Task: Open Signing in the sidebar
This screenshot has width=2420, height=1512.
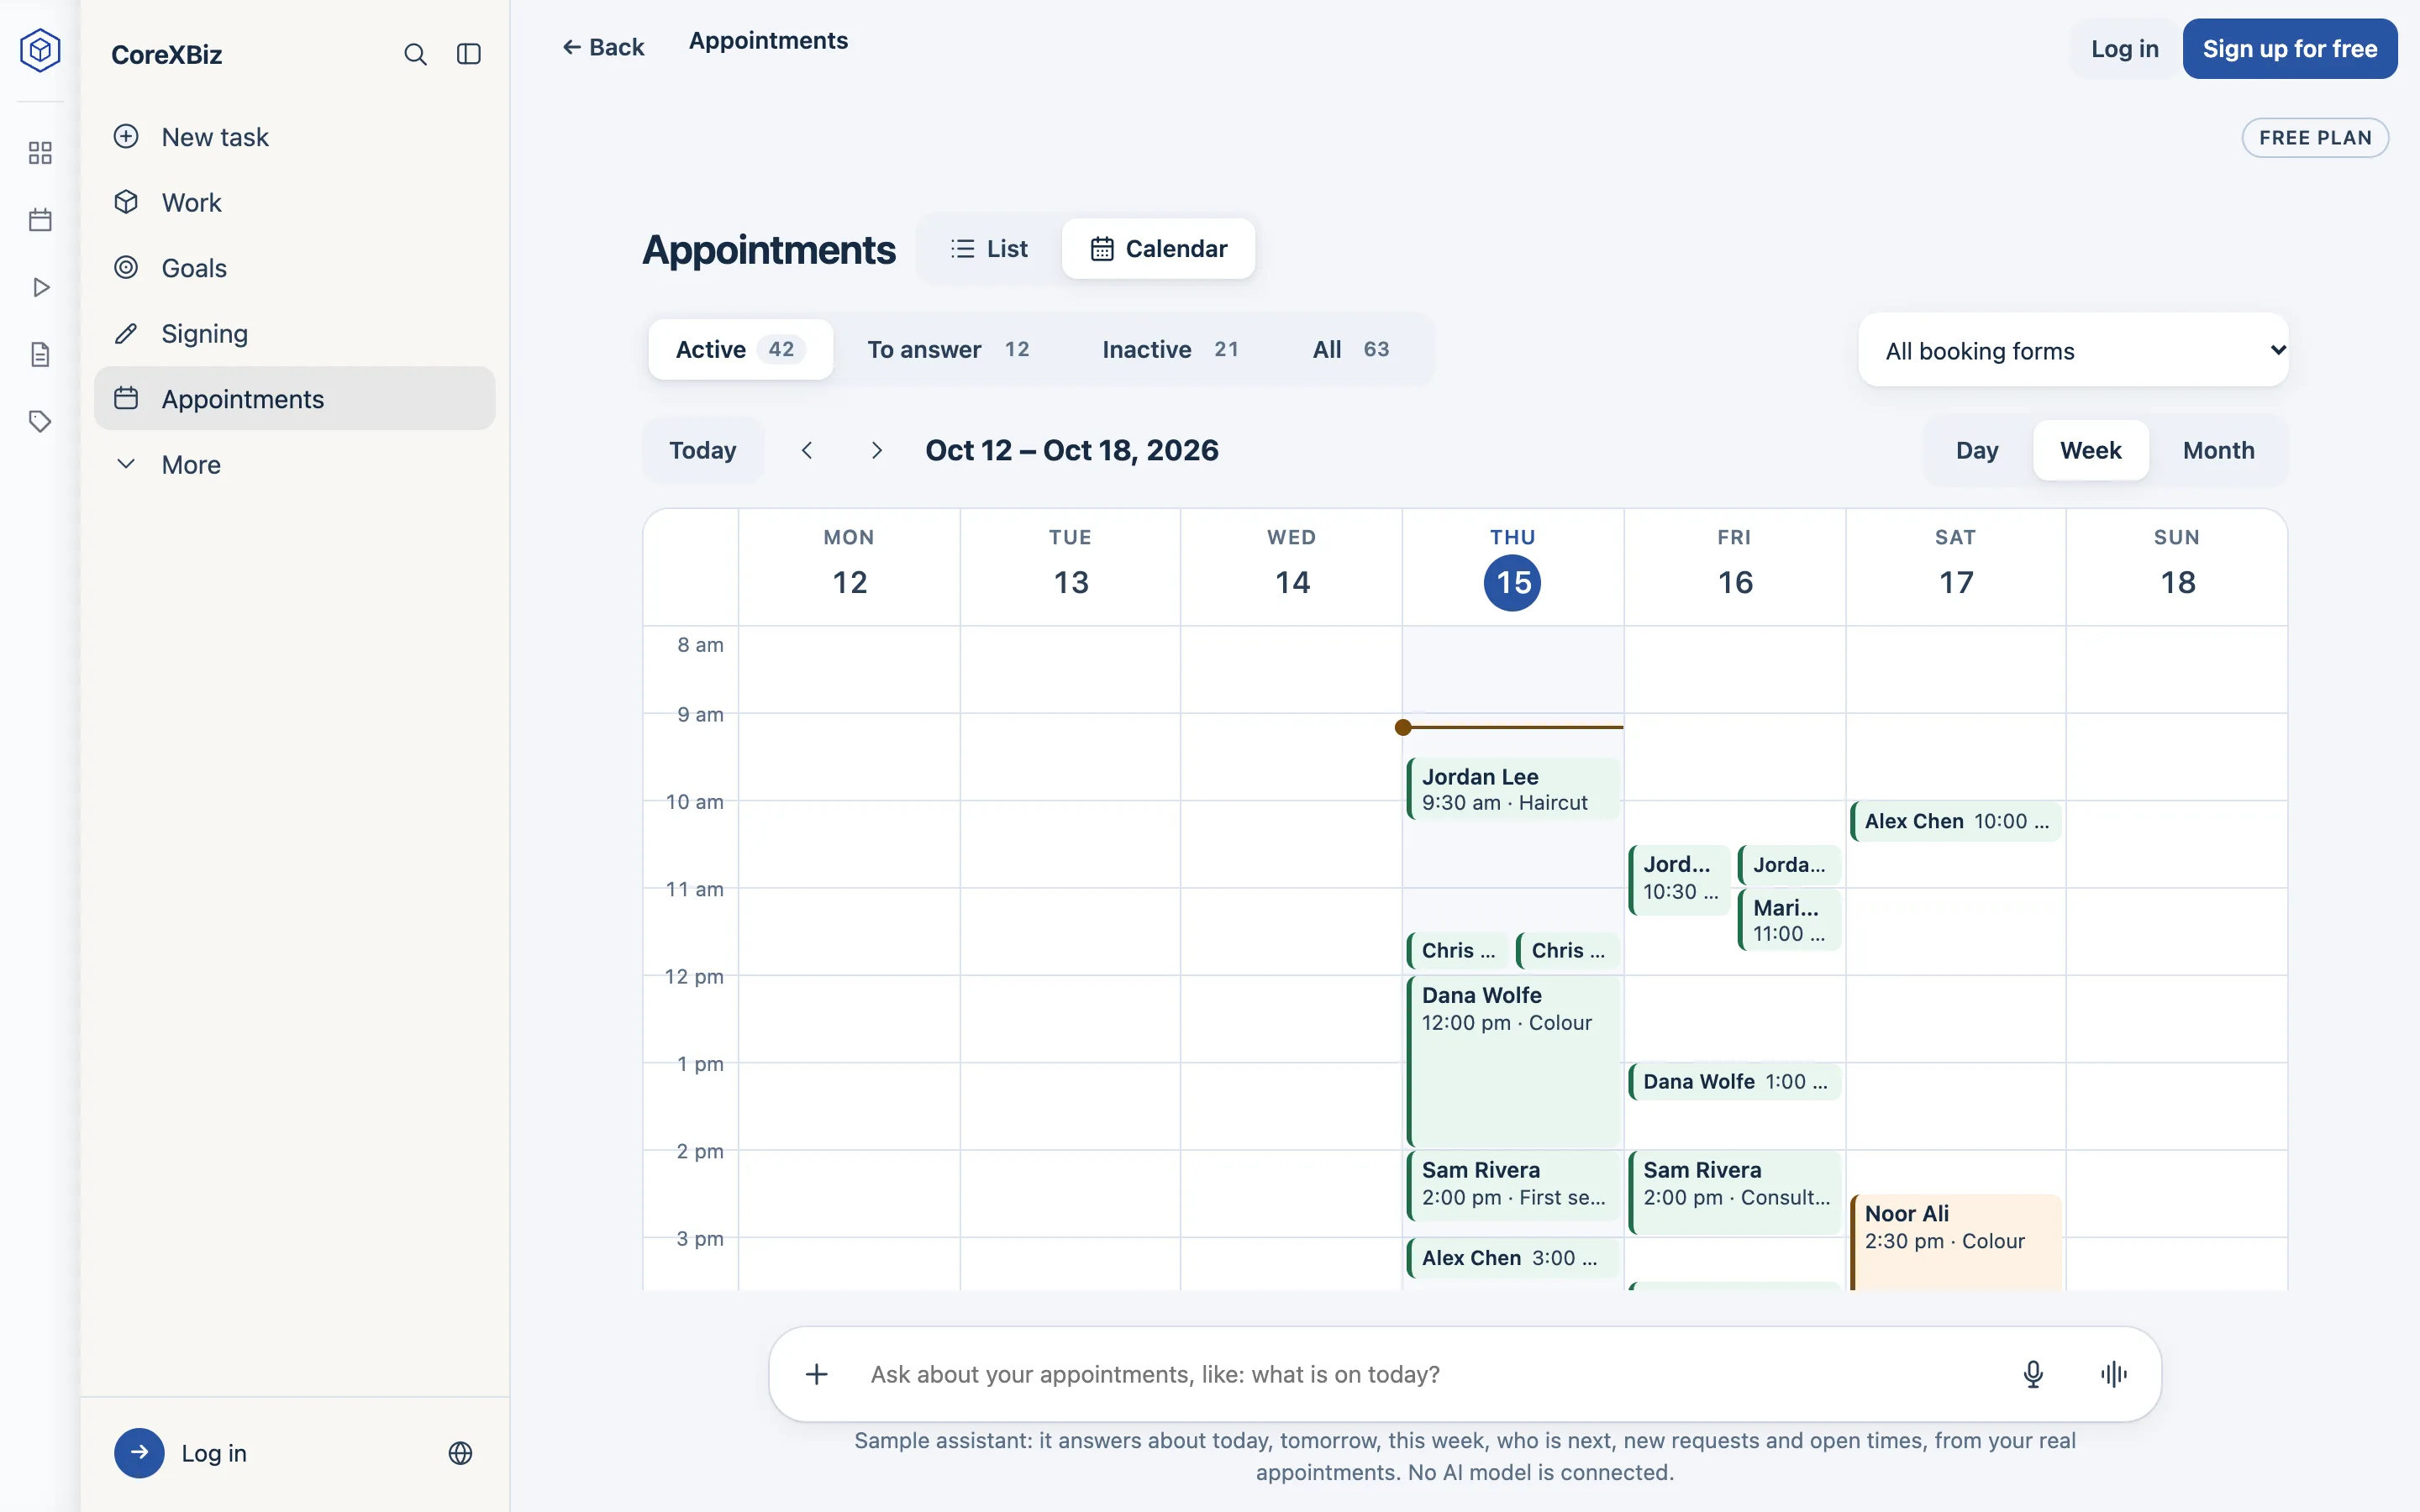Action: pos(294,333)
